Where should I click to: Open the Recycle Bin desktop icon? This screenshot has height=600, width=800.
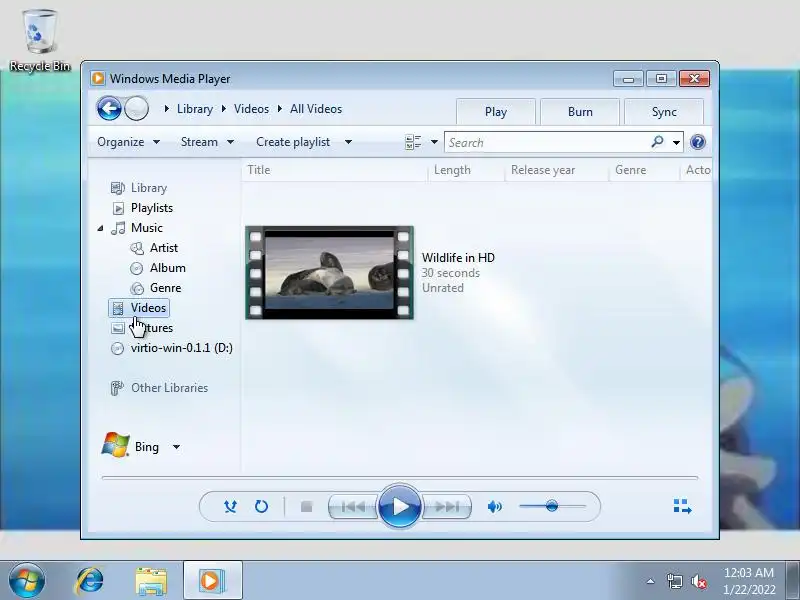pos(40,41)
